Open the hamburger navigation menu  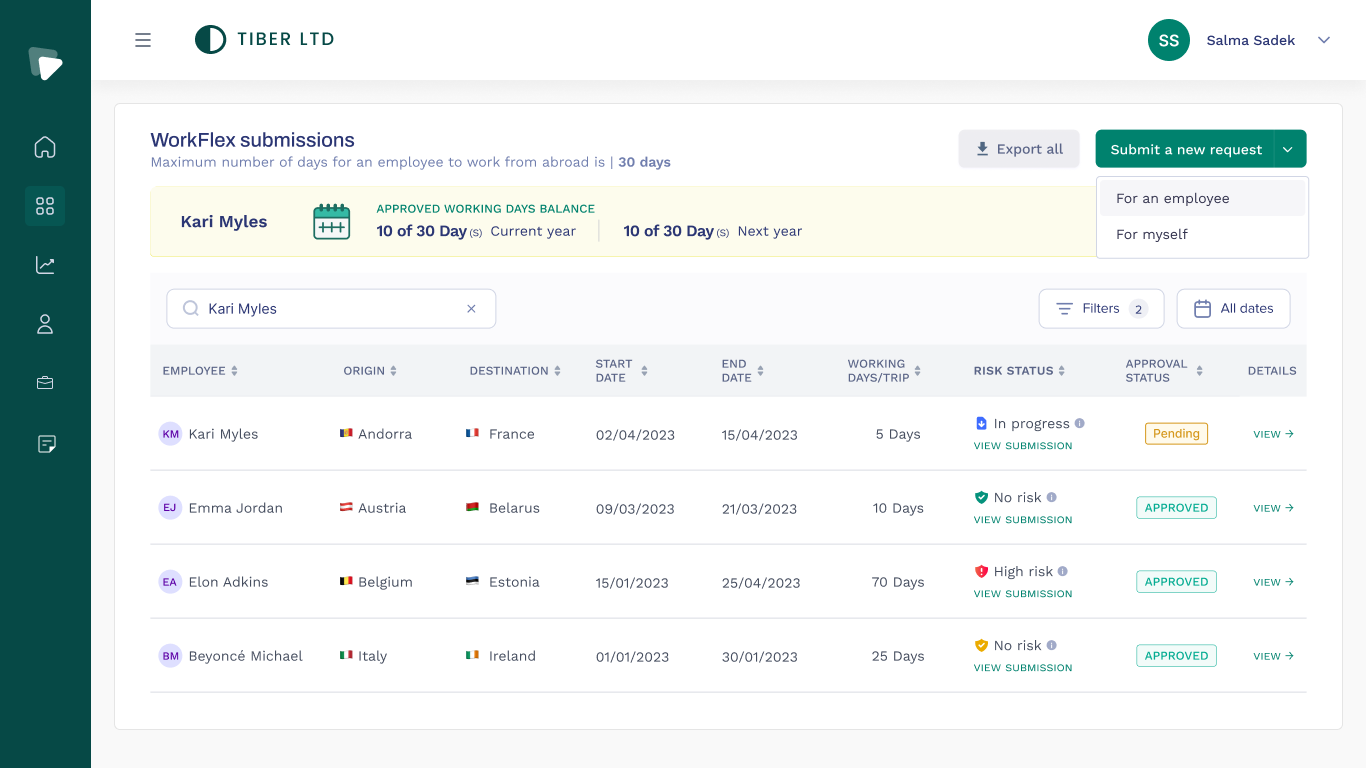pos(143,40)
